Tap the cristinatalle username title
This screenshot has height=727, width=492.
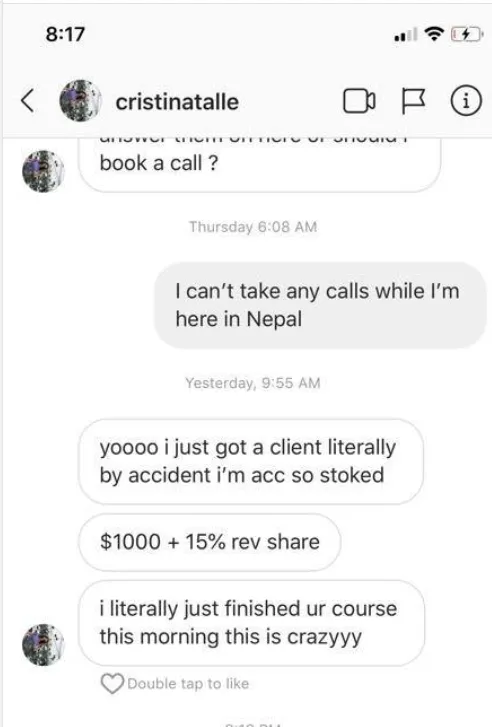click(177, 102)
